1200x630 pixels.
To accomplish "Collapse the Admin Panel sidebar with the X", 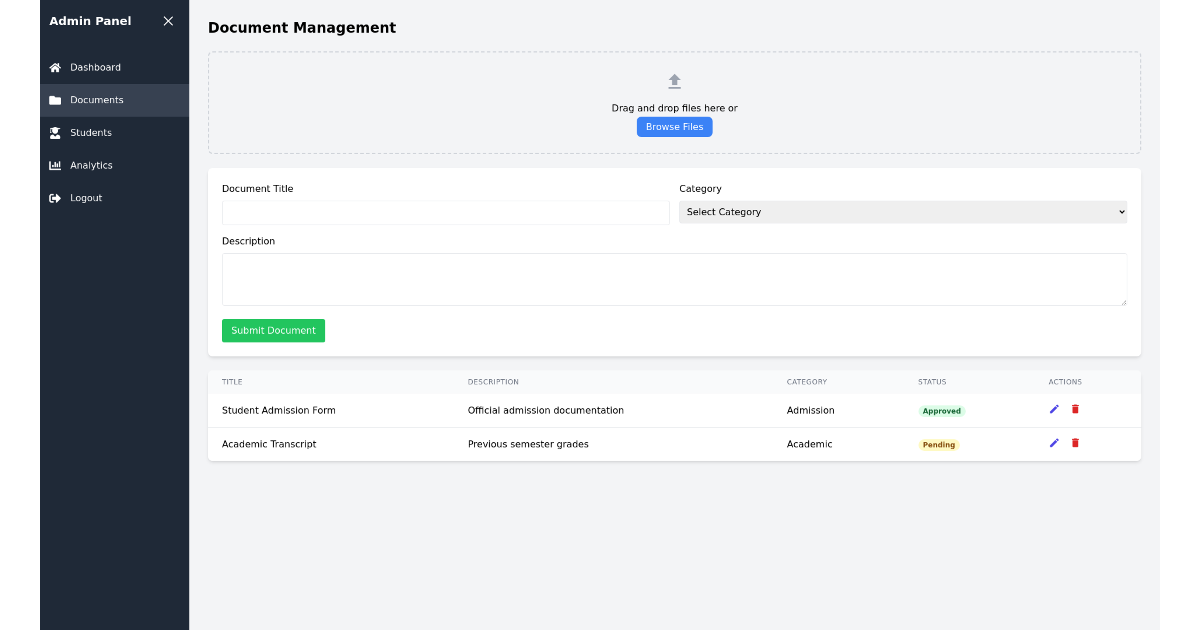I will click(x=168, y=20).
